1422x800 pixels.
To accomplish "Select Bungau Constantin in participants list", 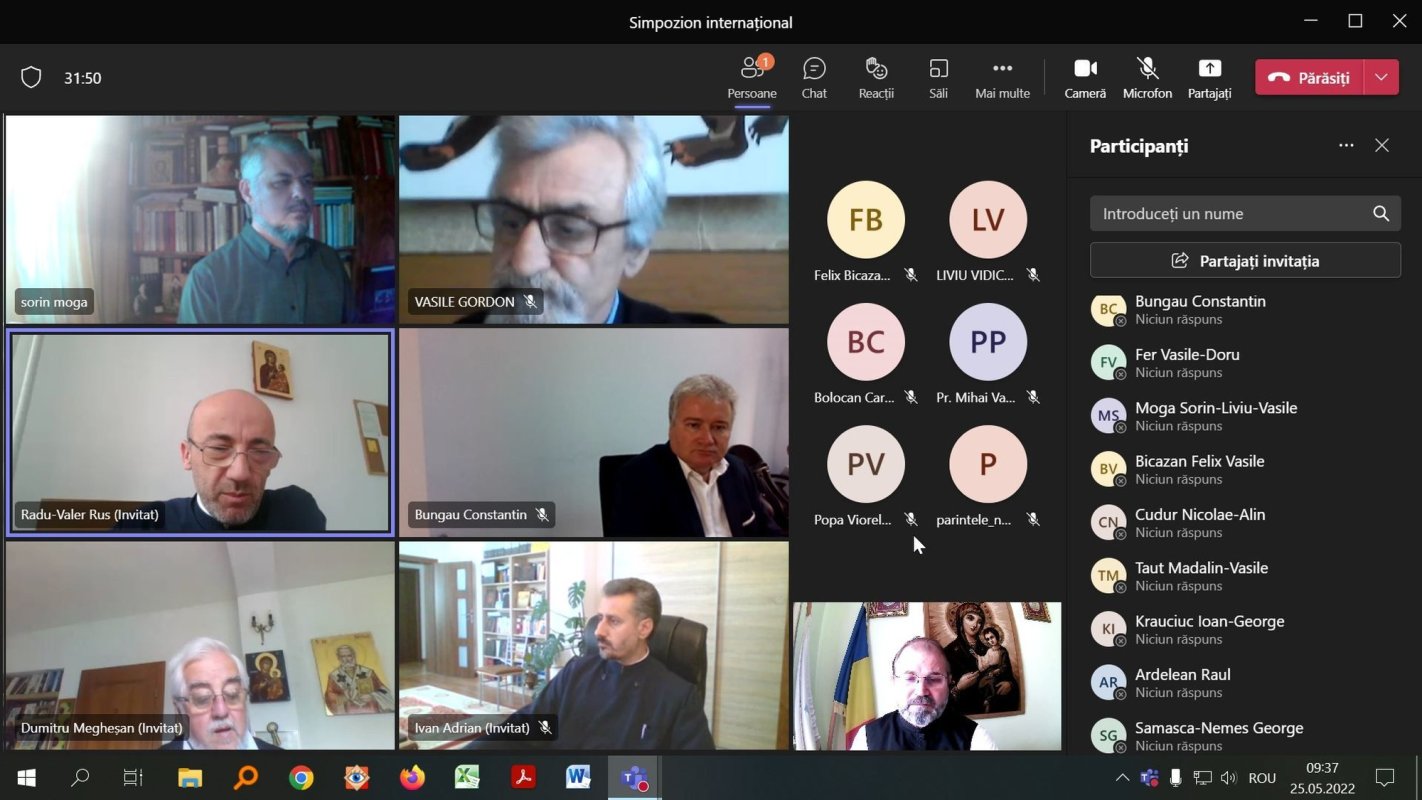I will point(1200,309).
